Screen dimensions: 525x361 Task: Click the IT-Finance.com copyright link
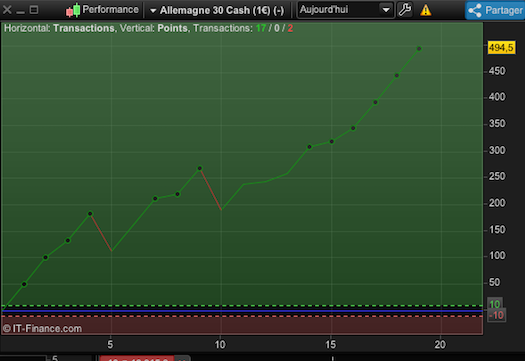click(x=42, y=329)
